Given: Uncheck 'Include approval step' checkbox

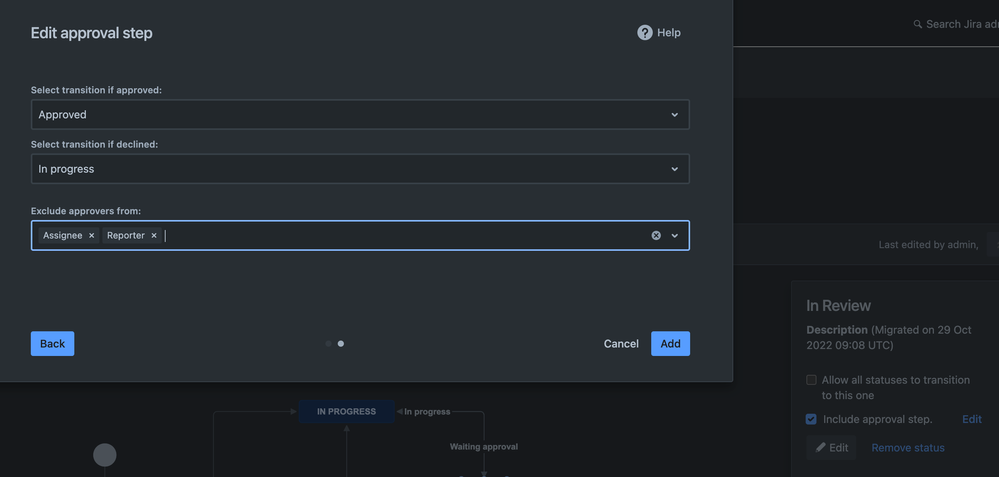Looking at the screenshot, I should (811, 419).
